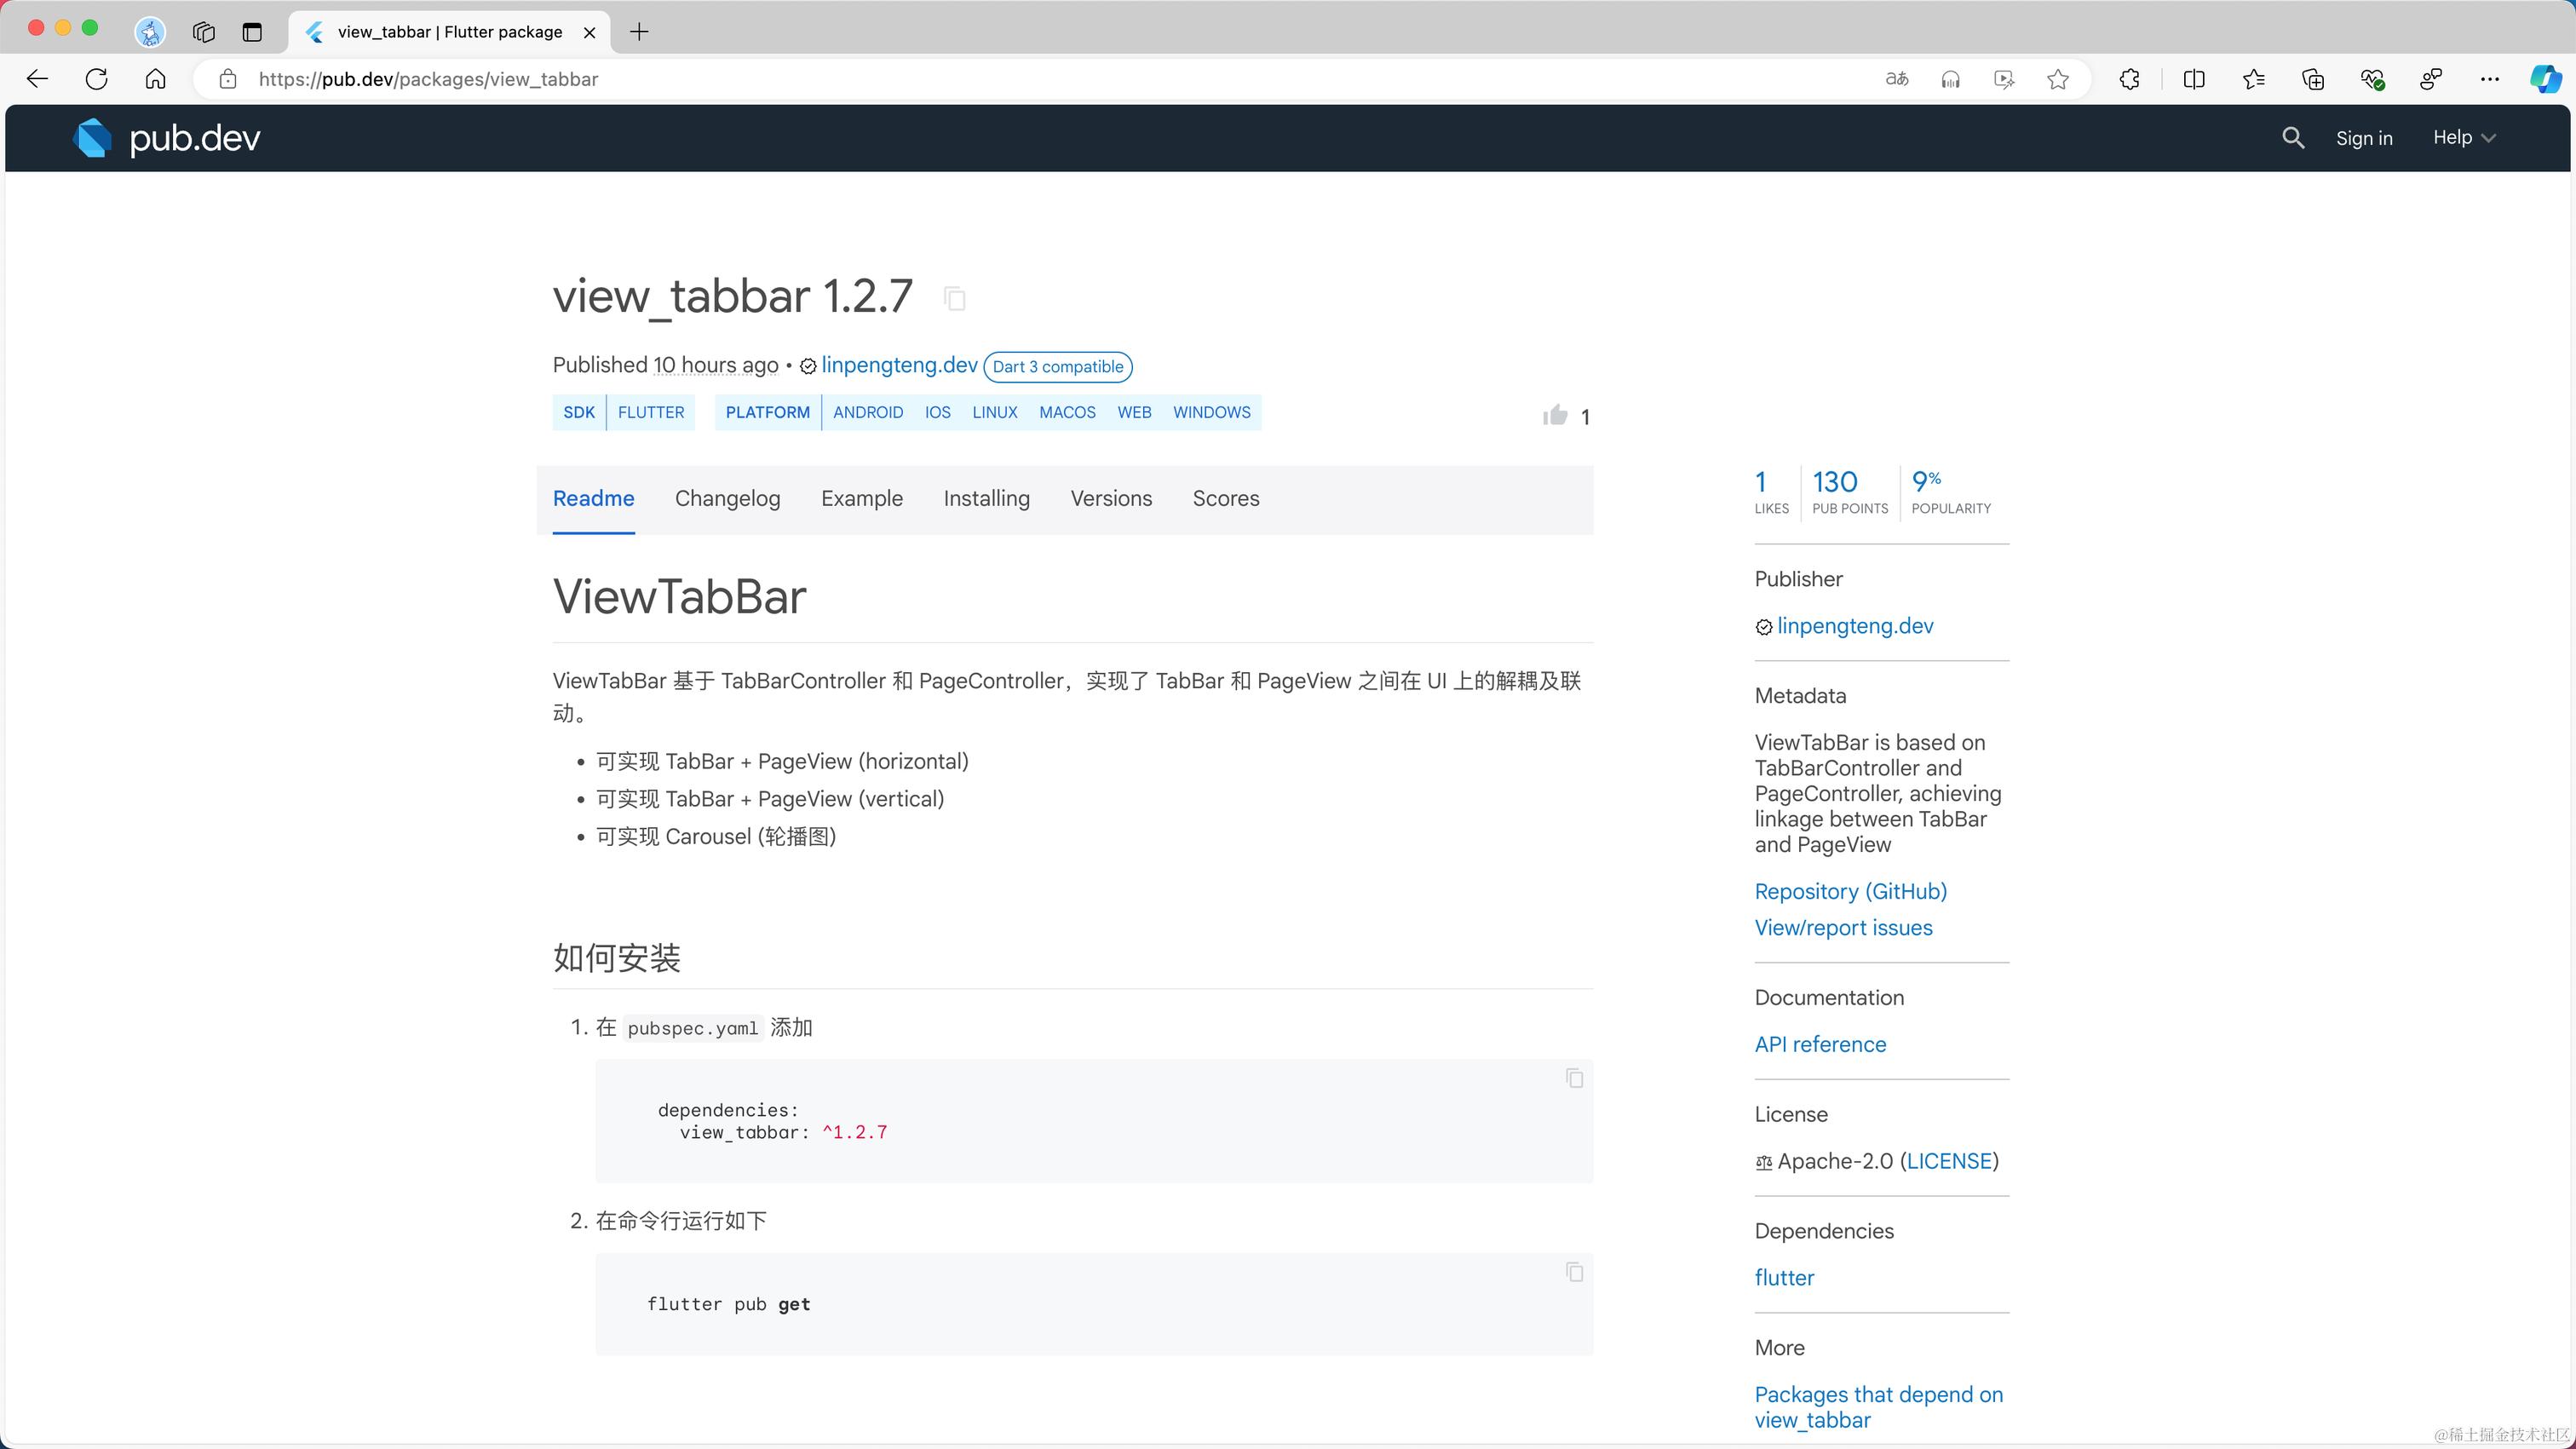Copy package name icon beside title
This screenshot has width=2576, height=1449.
click(x=954, y=298)
